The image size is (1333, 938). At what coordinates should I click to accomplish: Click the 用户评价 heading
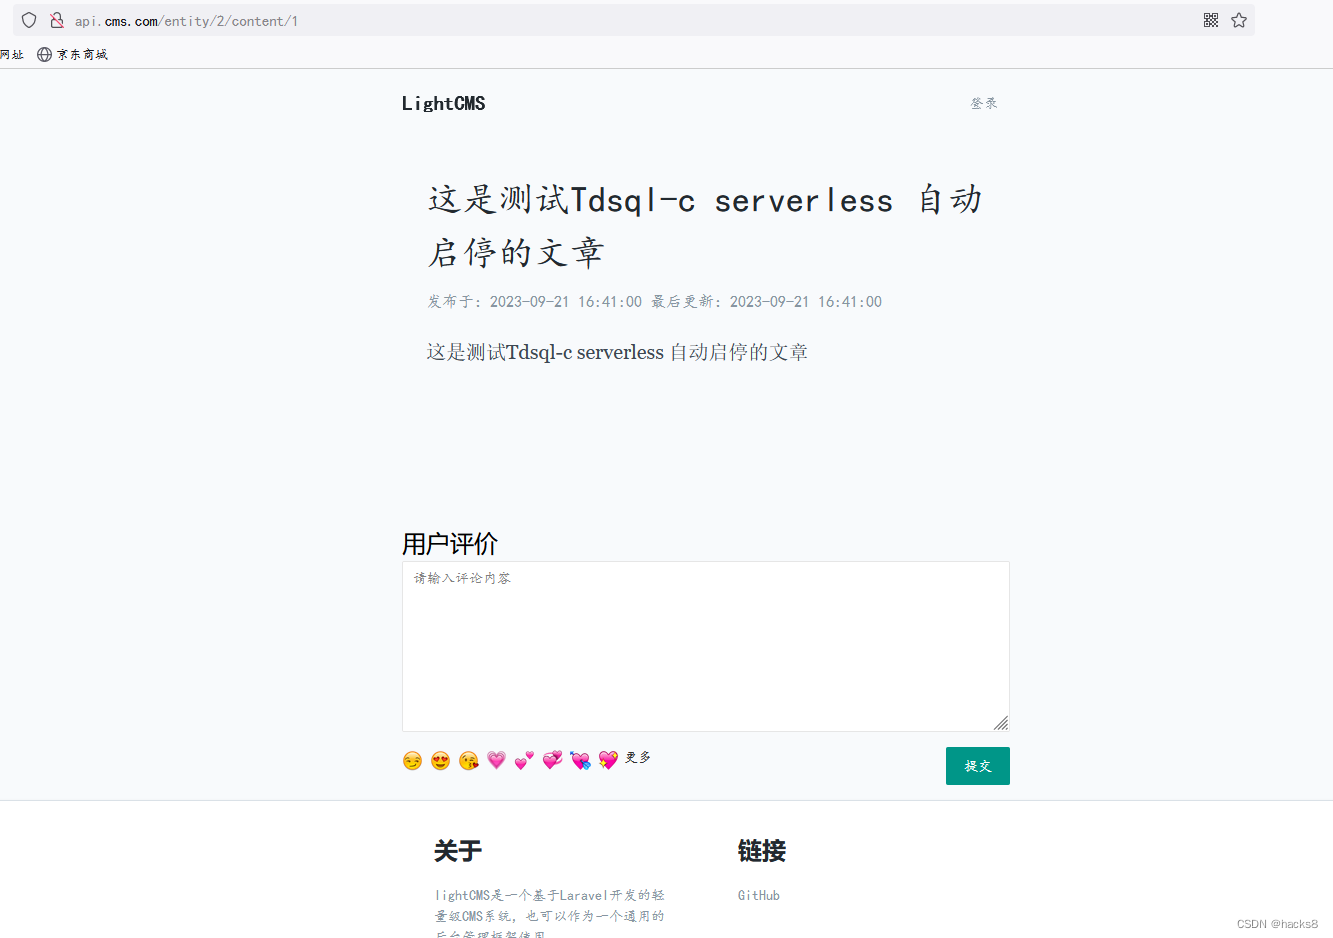[x=450, y=544]
